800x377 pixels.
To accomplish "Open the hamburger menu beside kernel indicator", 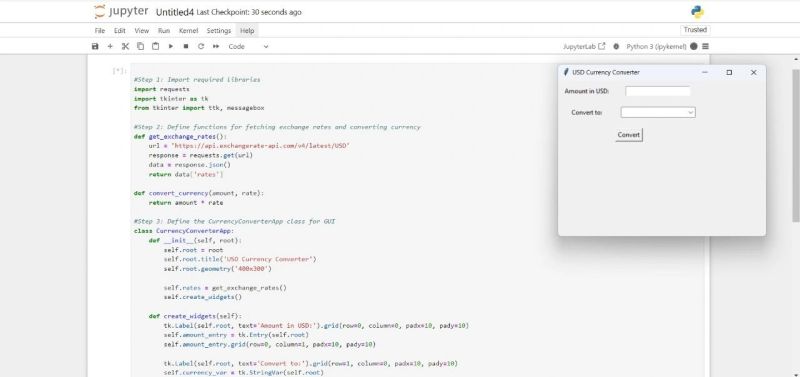I will point(705,46).
